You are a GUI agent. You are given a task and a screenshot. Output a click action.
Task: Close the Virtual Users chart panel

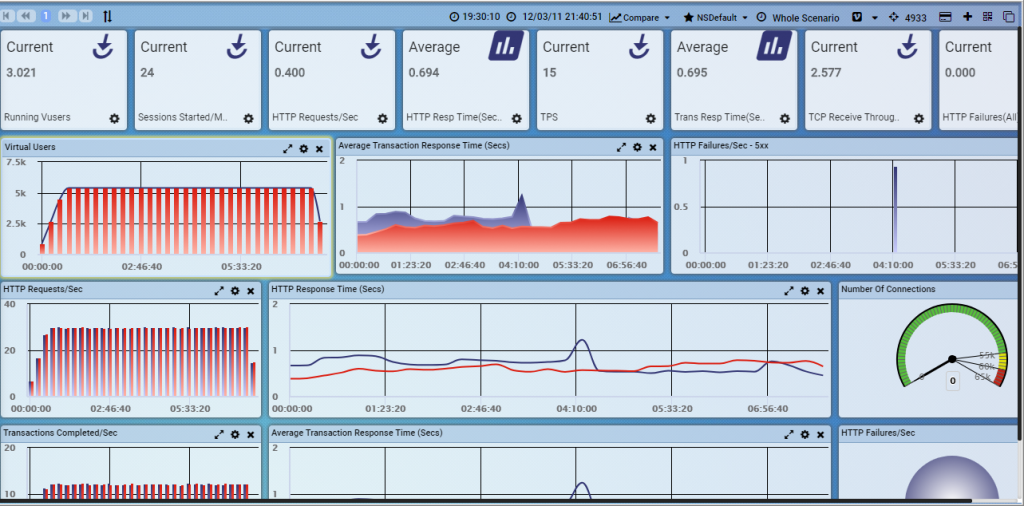[x=319, y=149]
